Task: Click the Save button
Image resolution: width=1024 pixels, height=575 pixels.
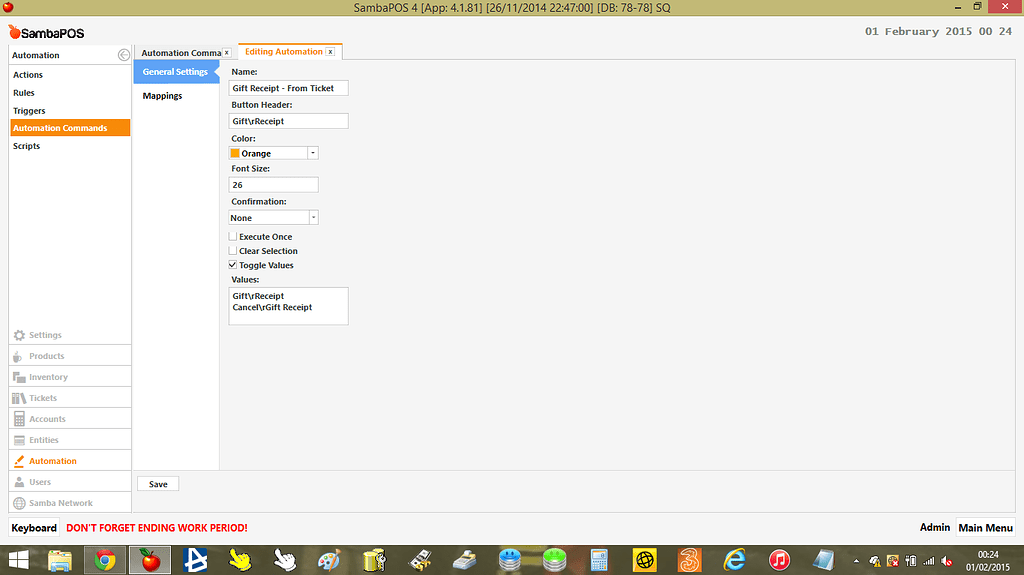Action: (158, 484)
